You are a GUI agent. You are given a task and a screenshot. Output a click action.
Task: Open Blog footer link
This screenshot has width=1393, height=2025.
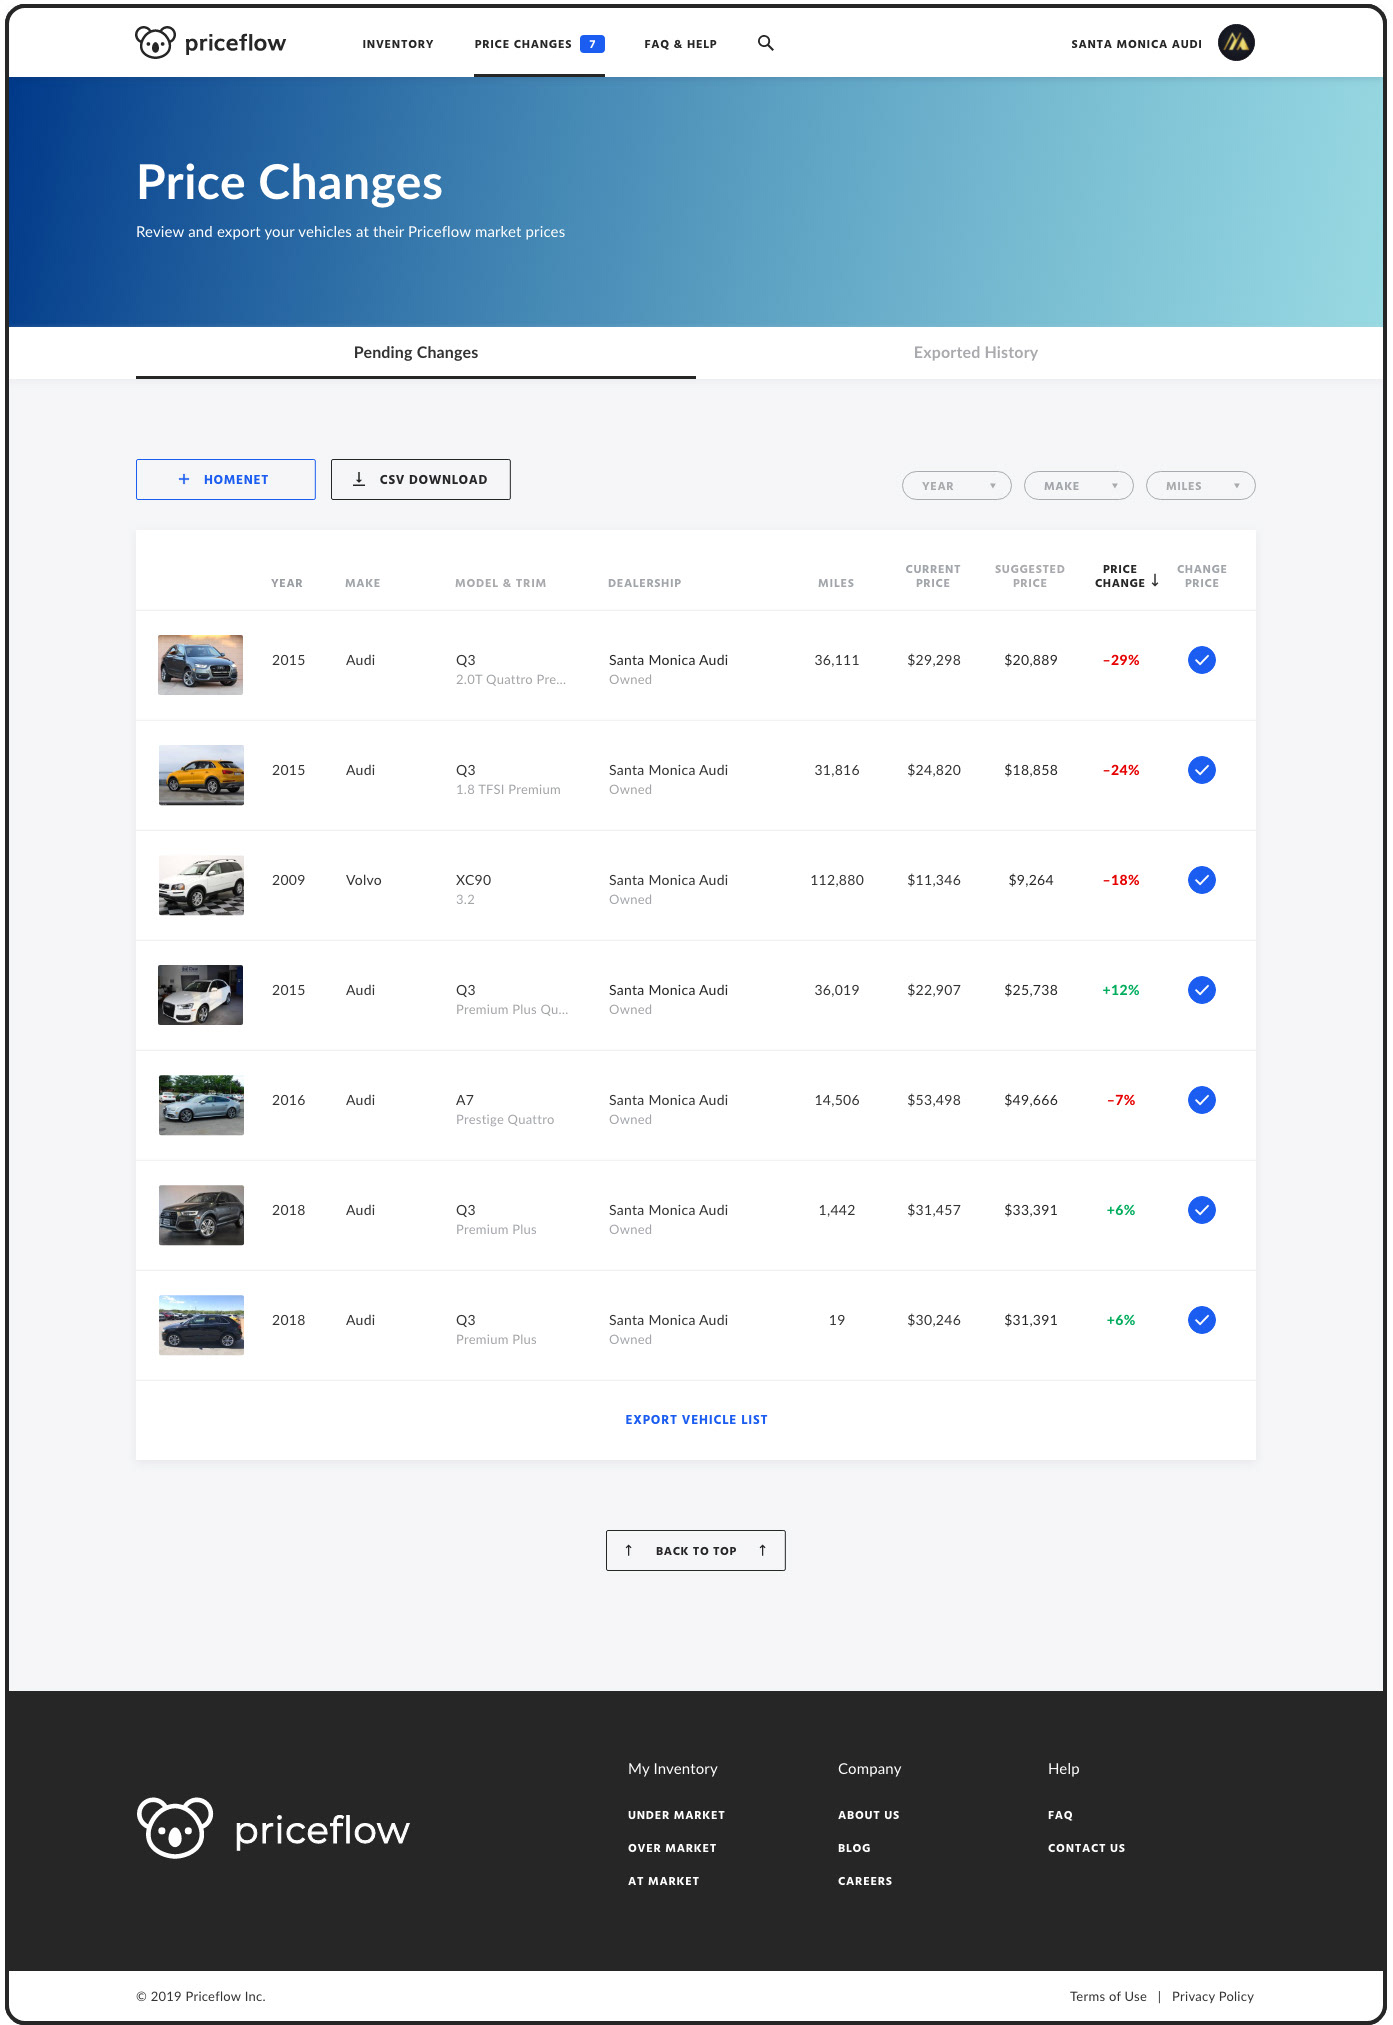point(854,1848)
